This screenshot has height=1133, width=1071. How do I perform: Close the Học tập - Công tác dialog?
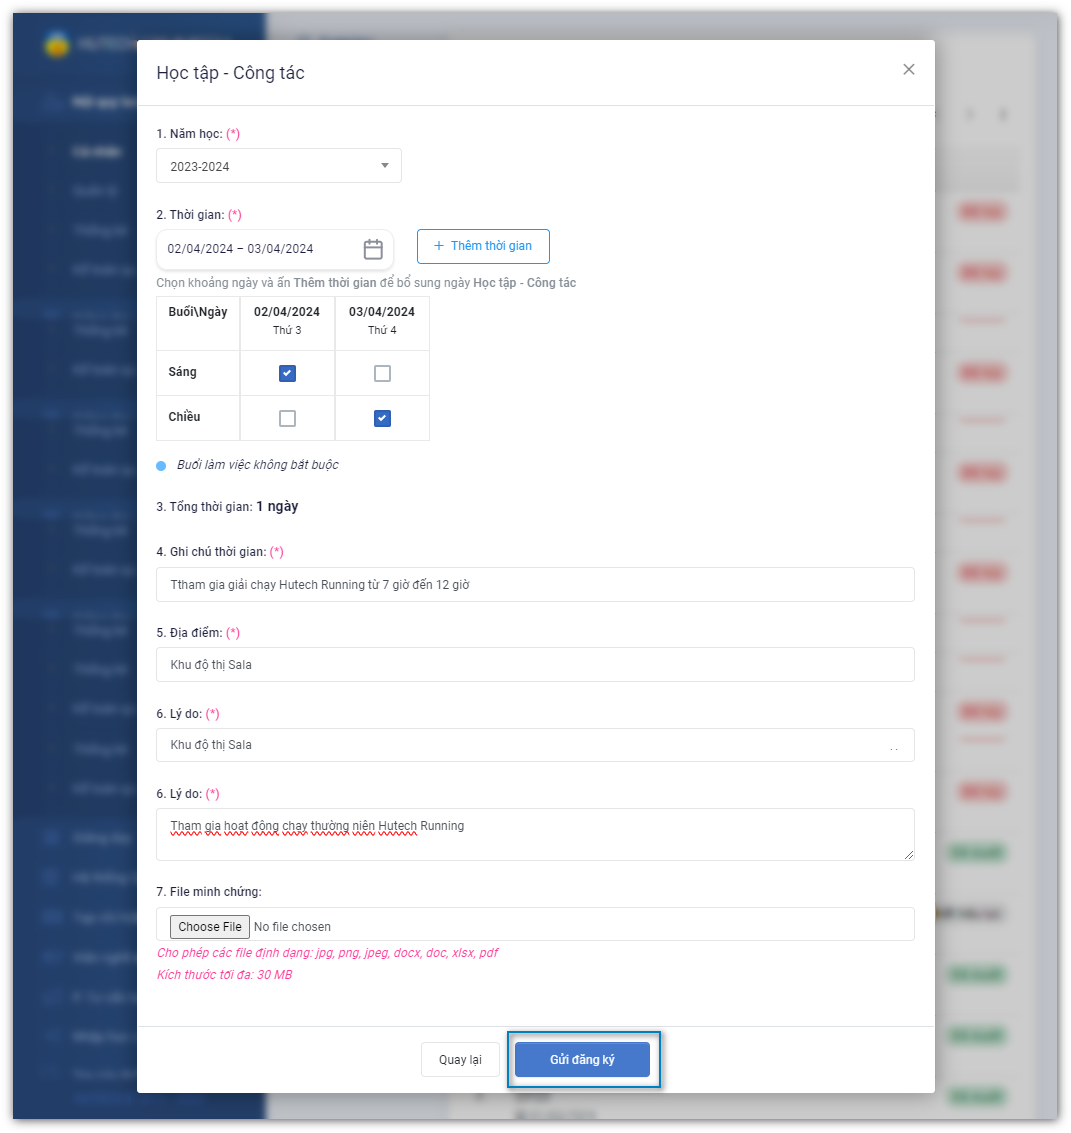[908, 69]
